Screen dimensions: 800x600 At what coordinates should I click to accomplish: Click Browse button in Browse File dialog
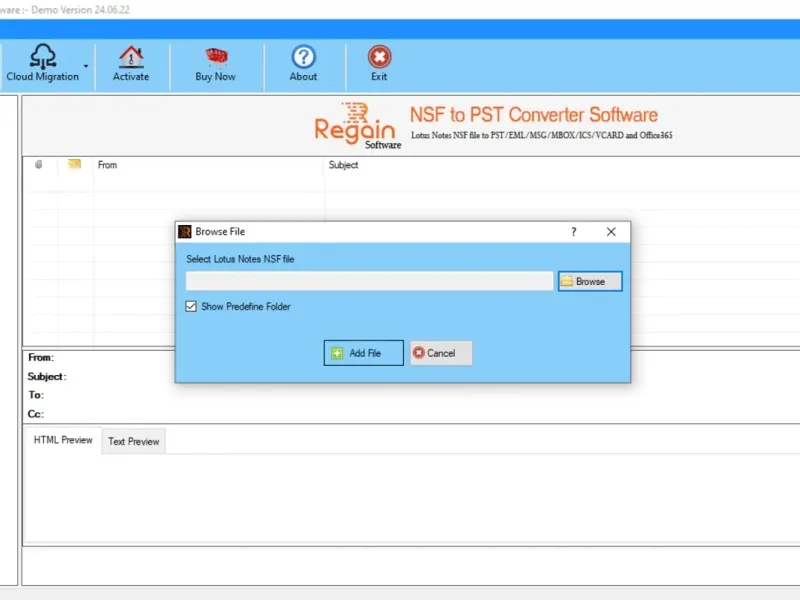590,281
